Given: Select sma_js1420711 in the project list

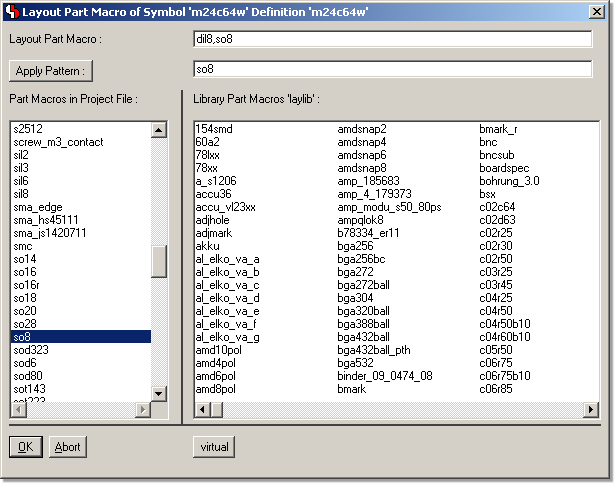Looking at the screenshot, I should 49,233.
